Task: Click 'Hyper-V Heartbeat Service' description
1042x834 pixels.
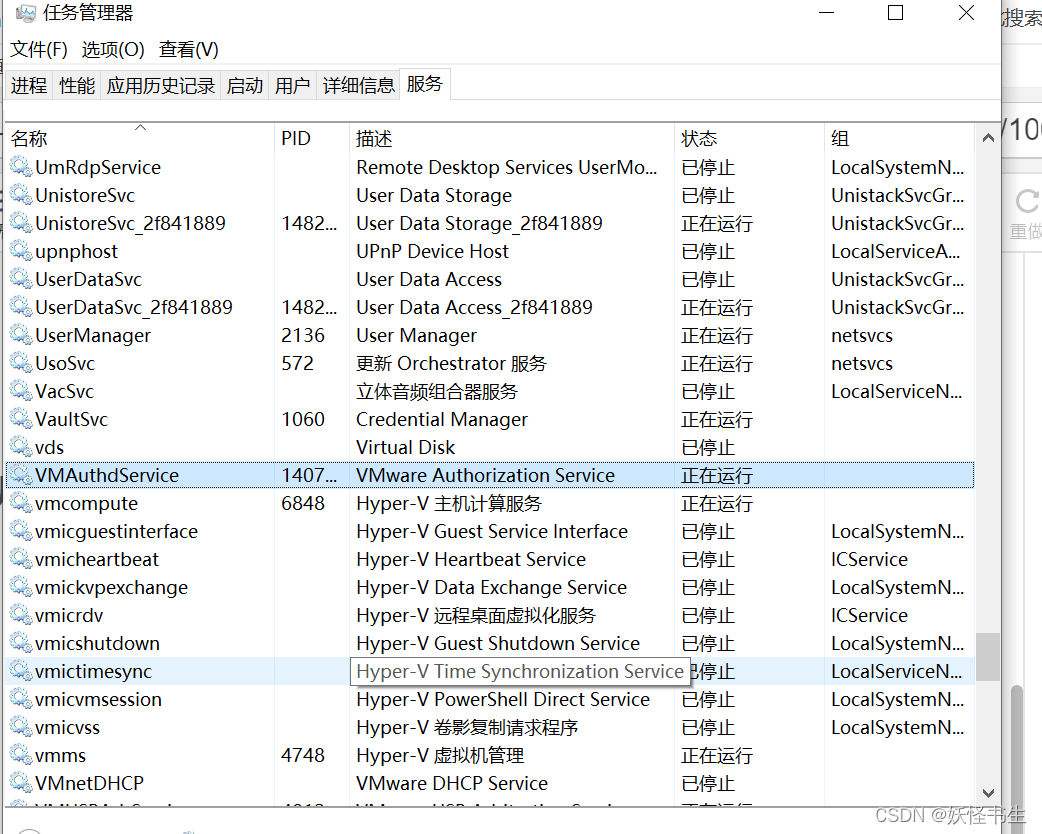Action: [471, 560]
